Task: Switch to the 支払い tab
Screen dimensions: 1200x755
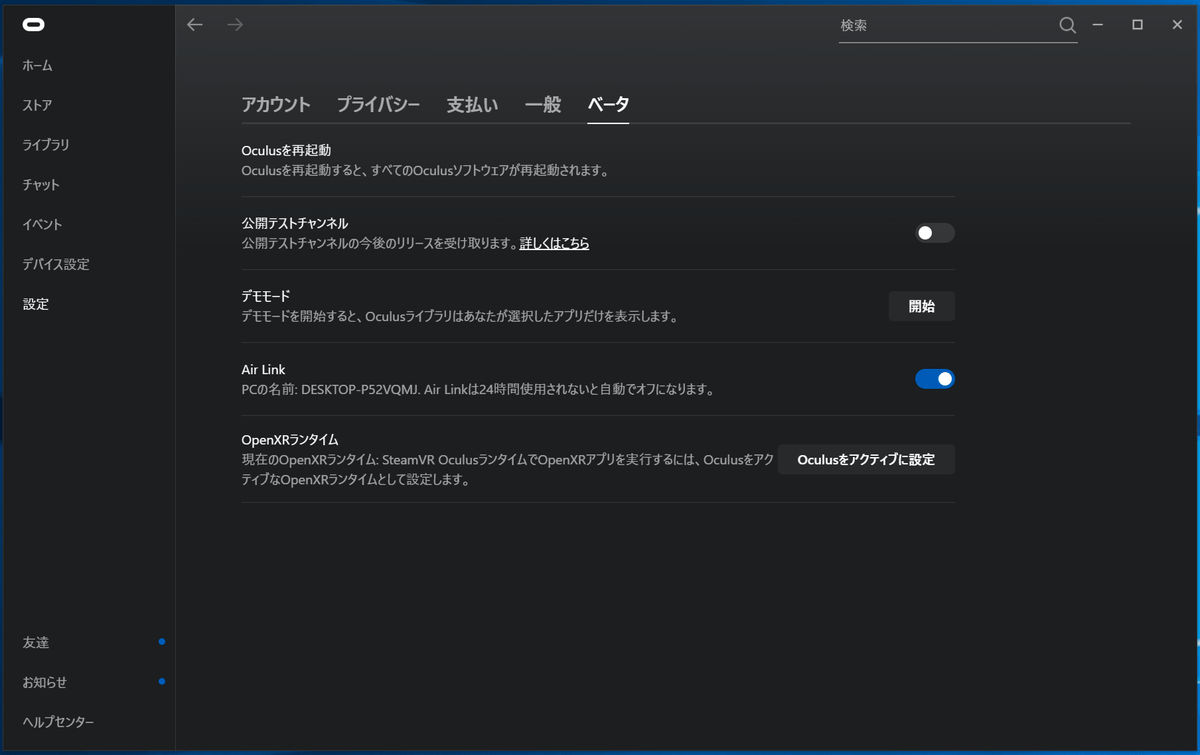Action: (x=472, y=104)
